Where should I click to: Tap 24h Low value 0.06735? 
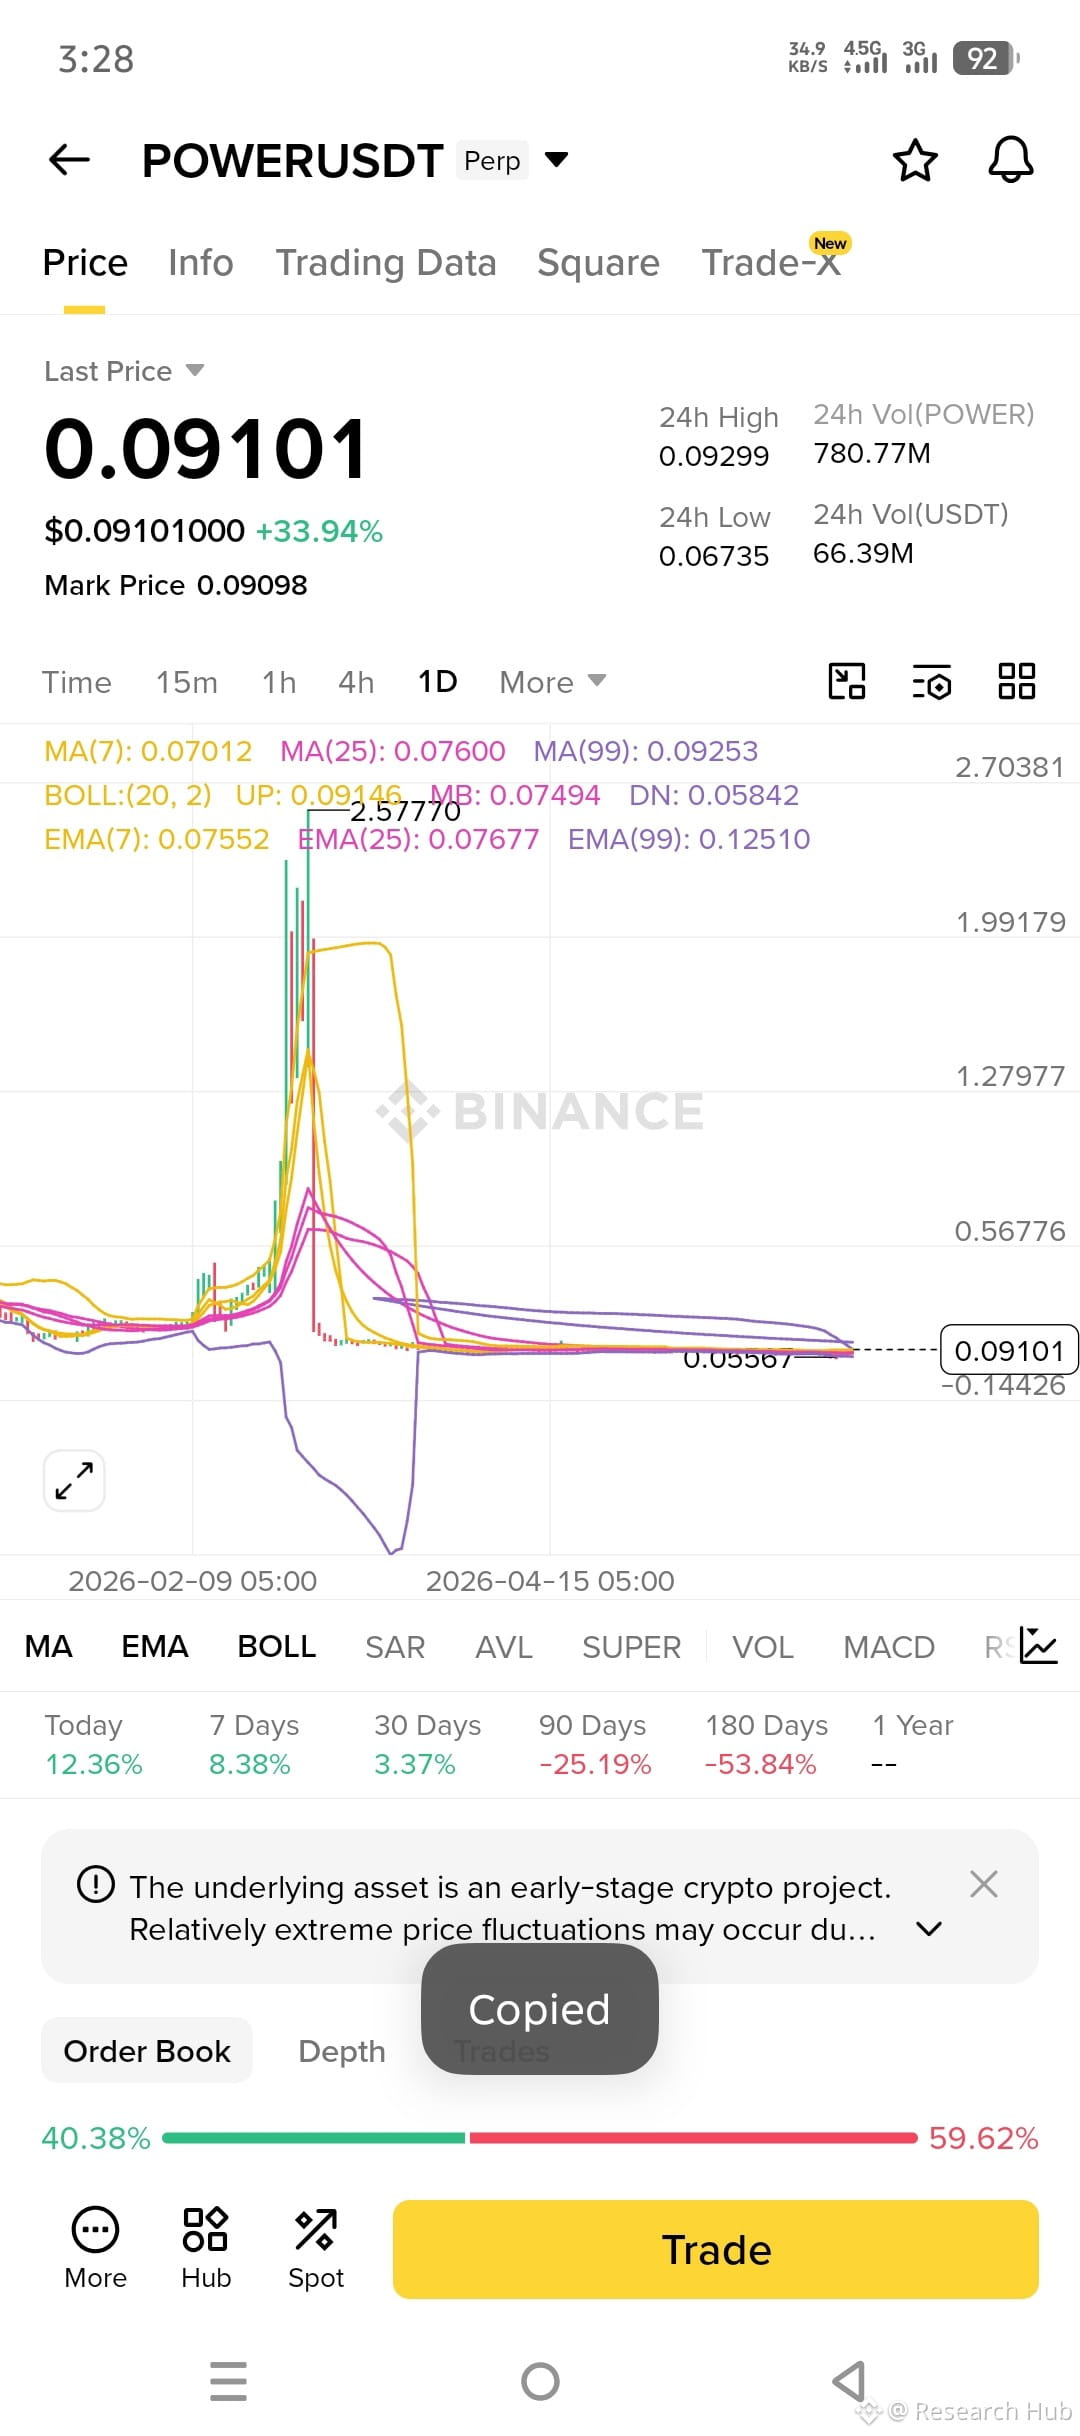[714, 556]
